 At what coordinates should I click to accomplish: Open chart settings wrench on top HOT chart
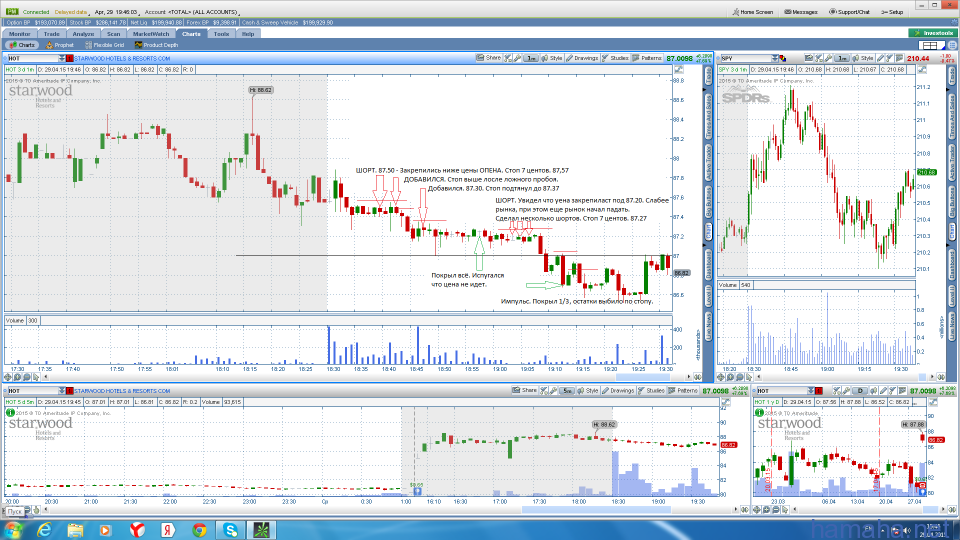click(517, 58)
